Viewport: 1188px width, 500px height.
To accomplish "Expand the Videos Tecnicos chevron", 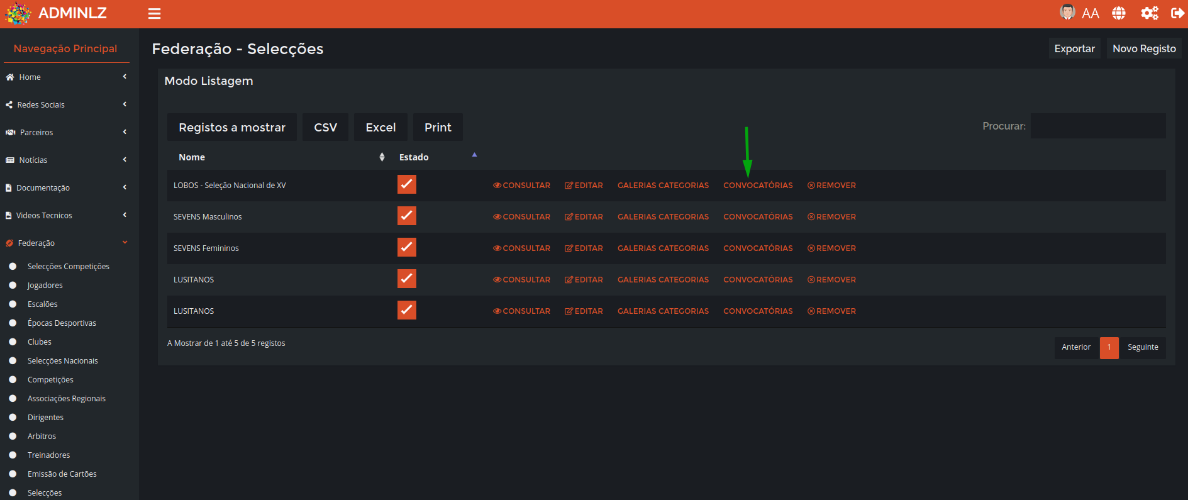I will pos(124,215).
